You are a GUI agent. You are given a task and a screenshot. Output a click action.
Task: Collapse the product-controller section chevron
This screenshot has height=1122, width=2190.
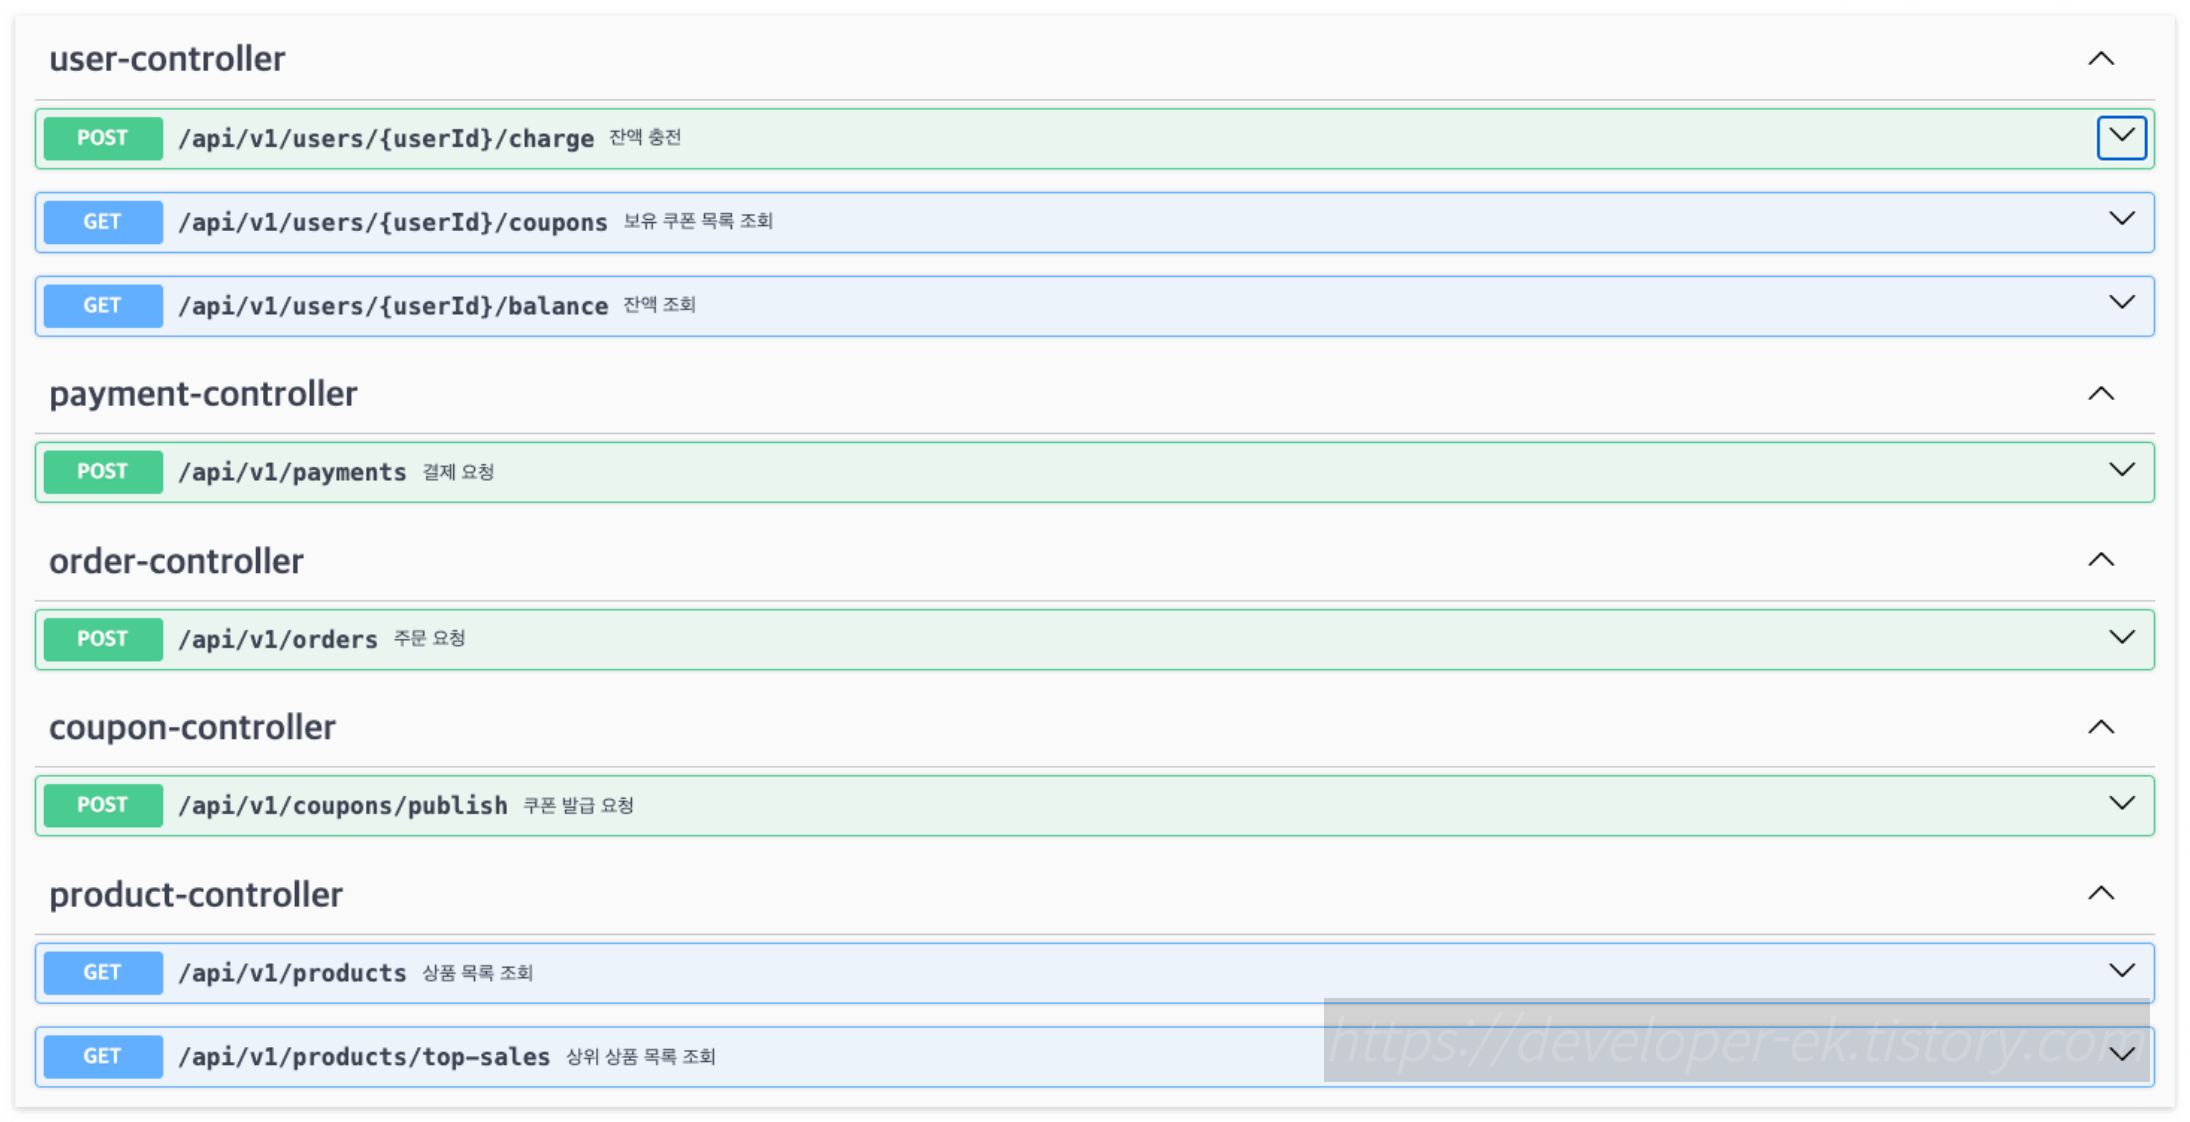(2101, 893)
